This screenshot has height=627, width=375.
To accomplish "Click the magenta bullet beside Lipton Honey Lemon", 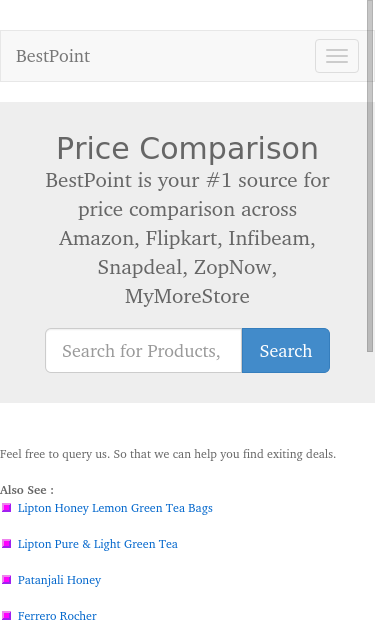I will tap(6, 508).
